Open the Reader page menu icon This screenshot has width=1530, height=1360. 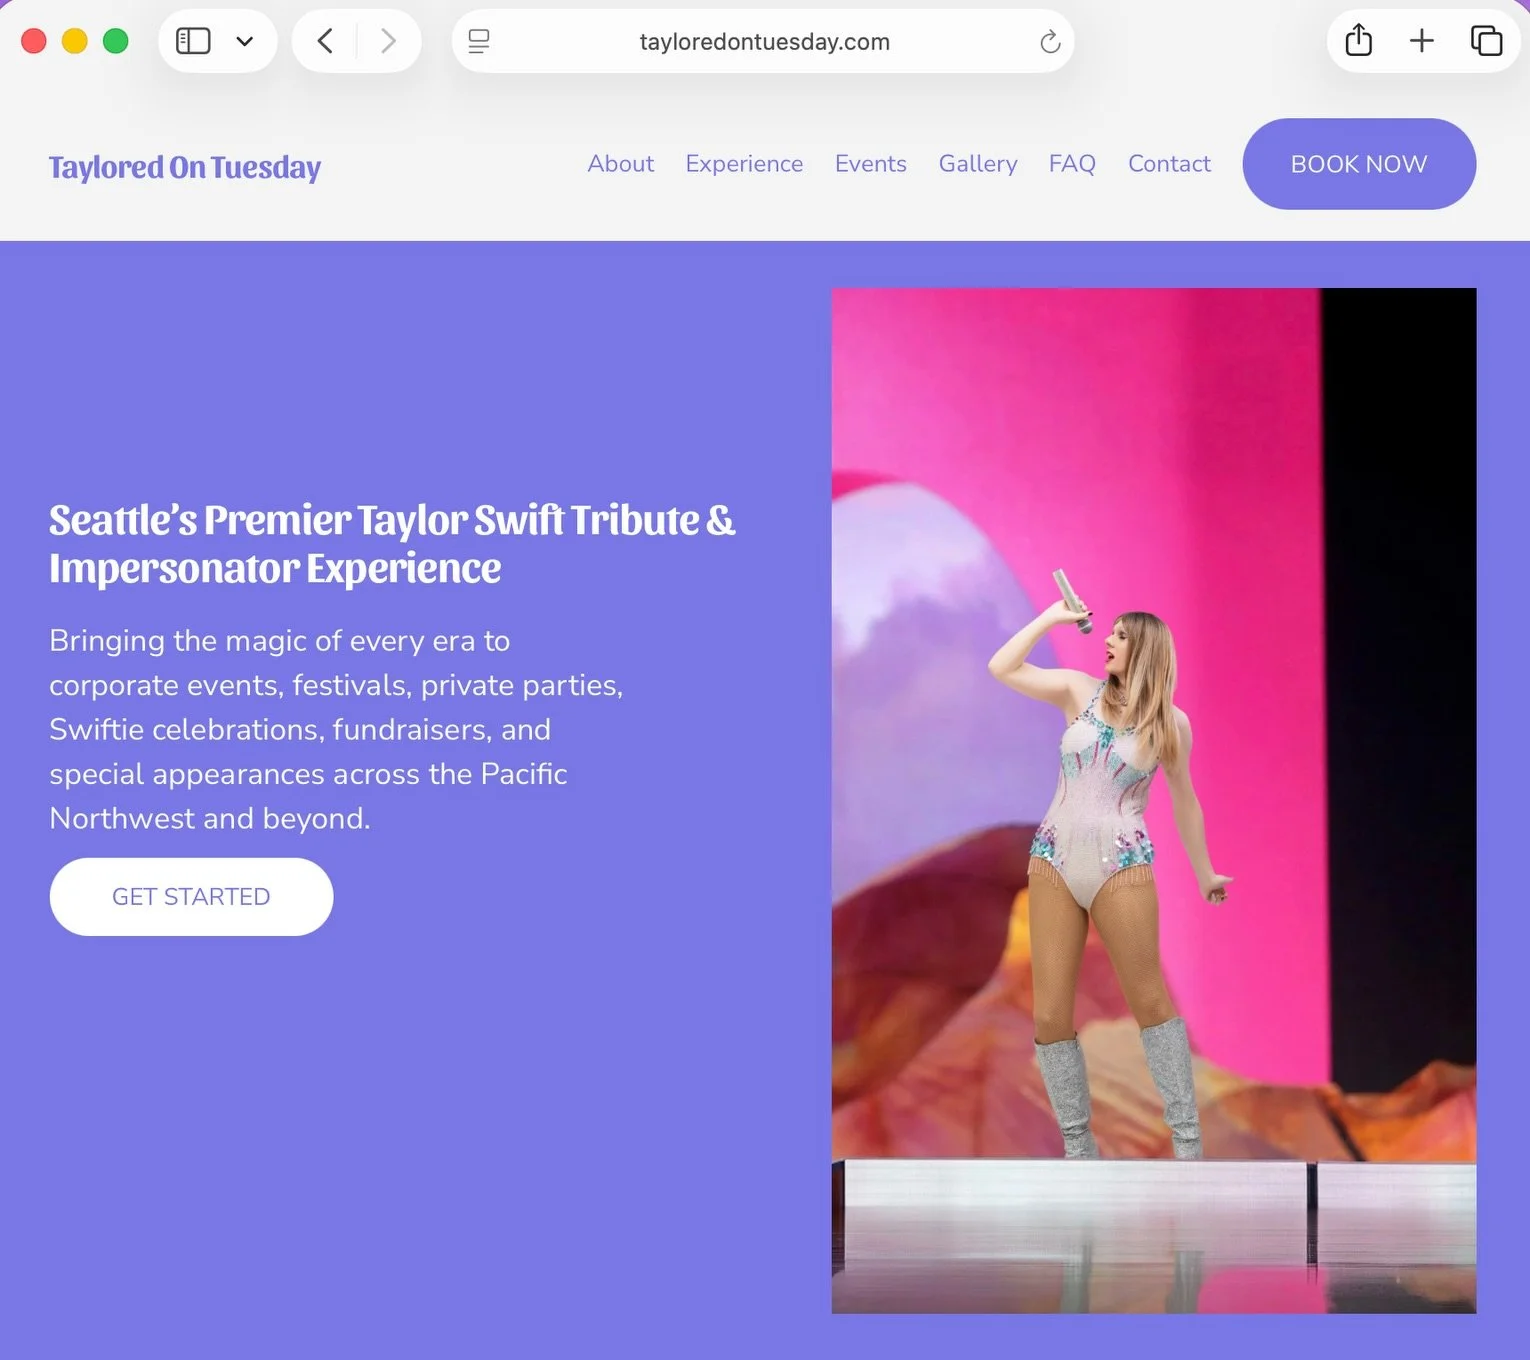479,41
